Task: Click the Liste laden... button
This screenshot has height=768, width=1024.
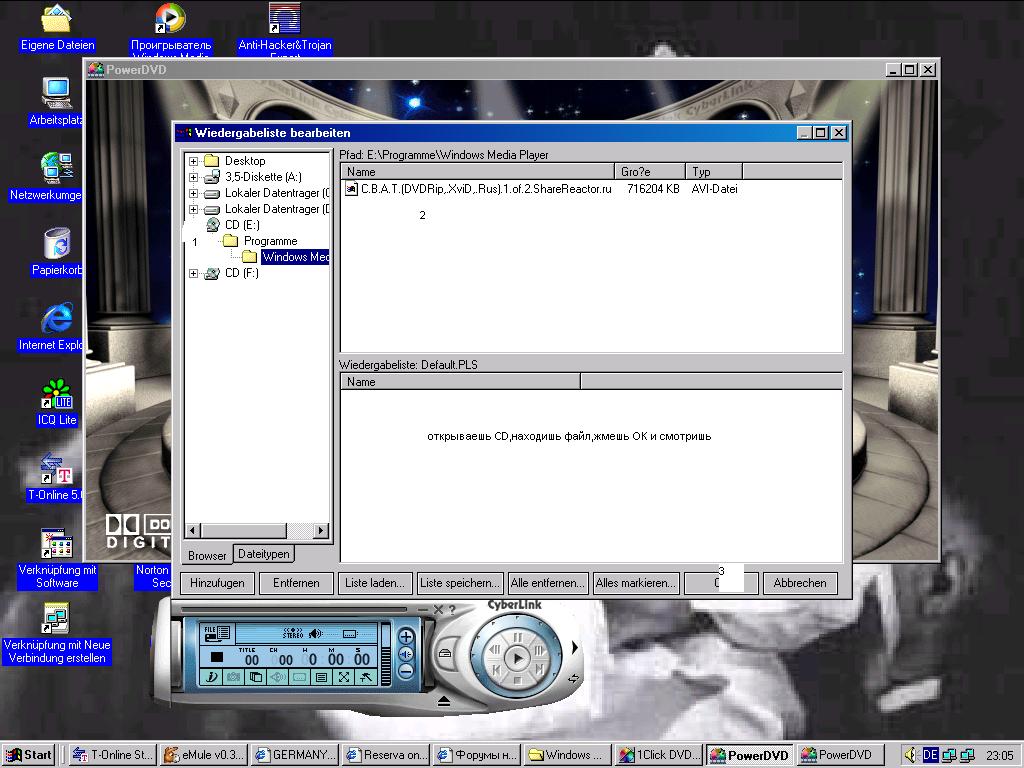Action: point(375,583)
